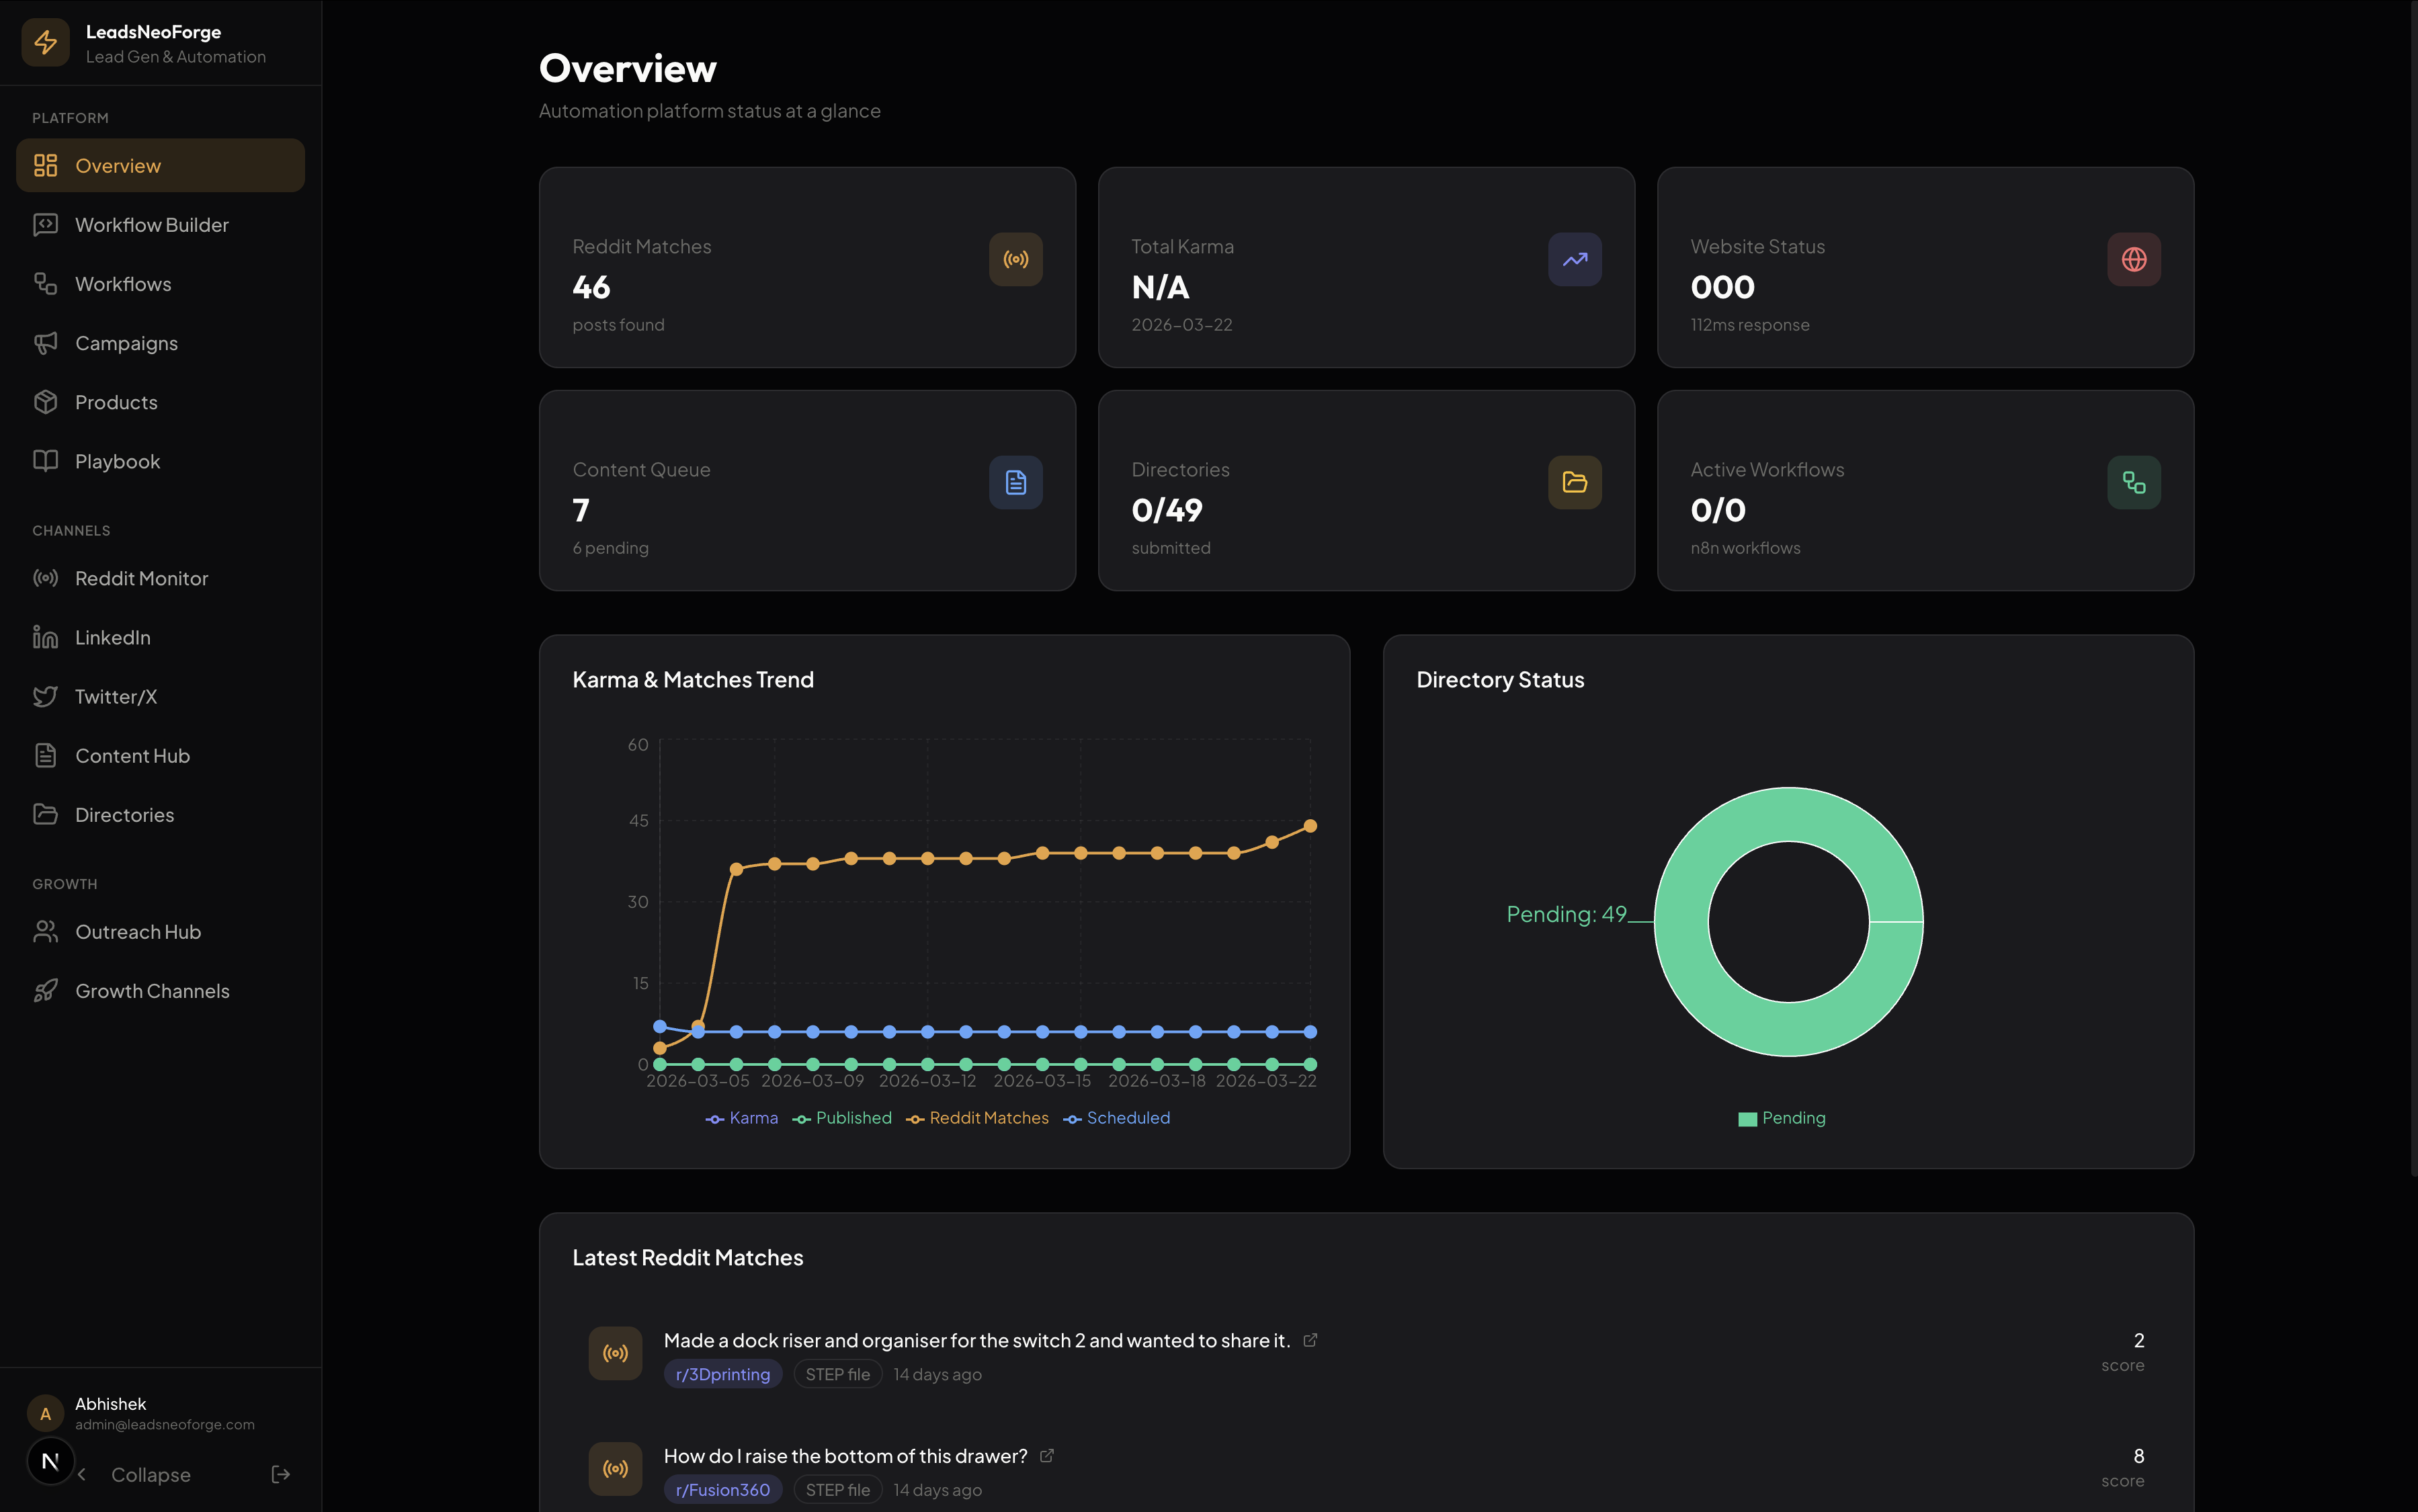Open the Workflow Builder menu item
This screenshot has width=2418, height=1512.
[152, 225]
